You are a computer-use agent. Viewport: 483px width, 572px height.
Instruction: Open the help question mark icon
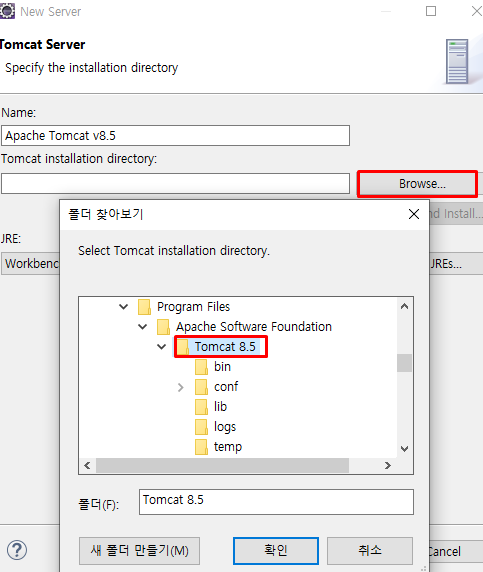(x=17, y=550)
